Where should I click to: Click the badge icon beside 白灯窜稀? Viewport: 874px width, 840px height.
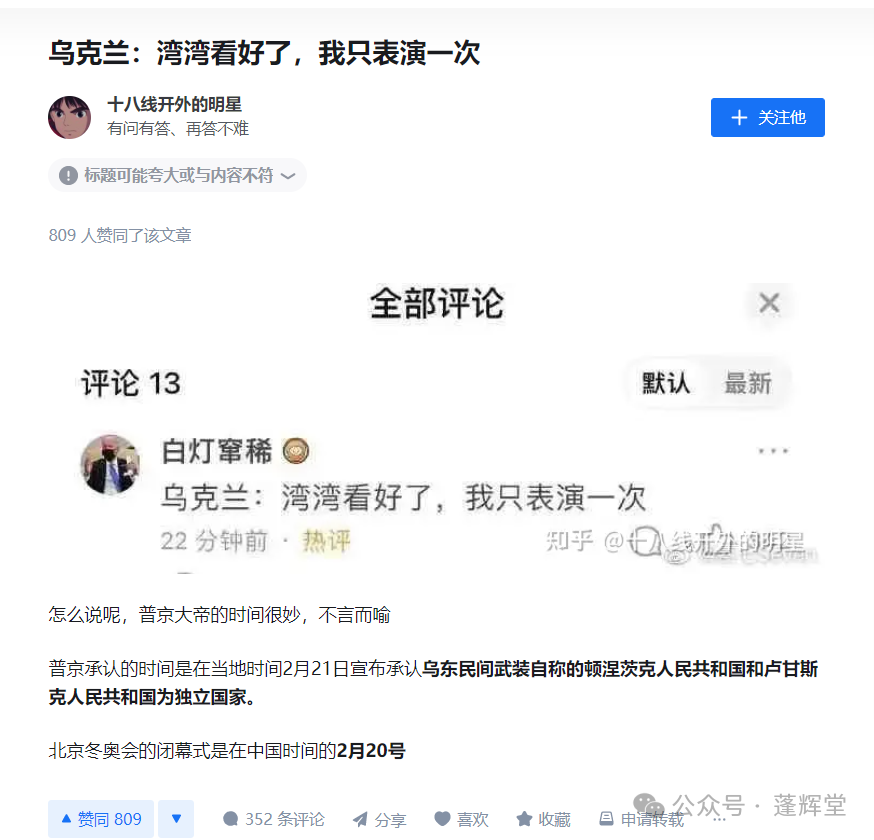point(295,451)
